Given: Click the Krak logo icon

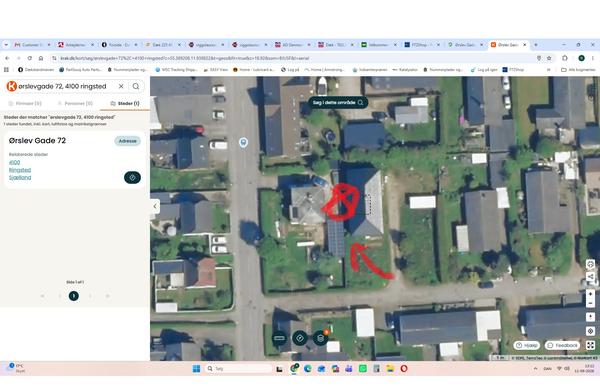Looking at the screenshot, I should (11, 86).
